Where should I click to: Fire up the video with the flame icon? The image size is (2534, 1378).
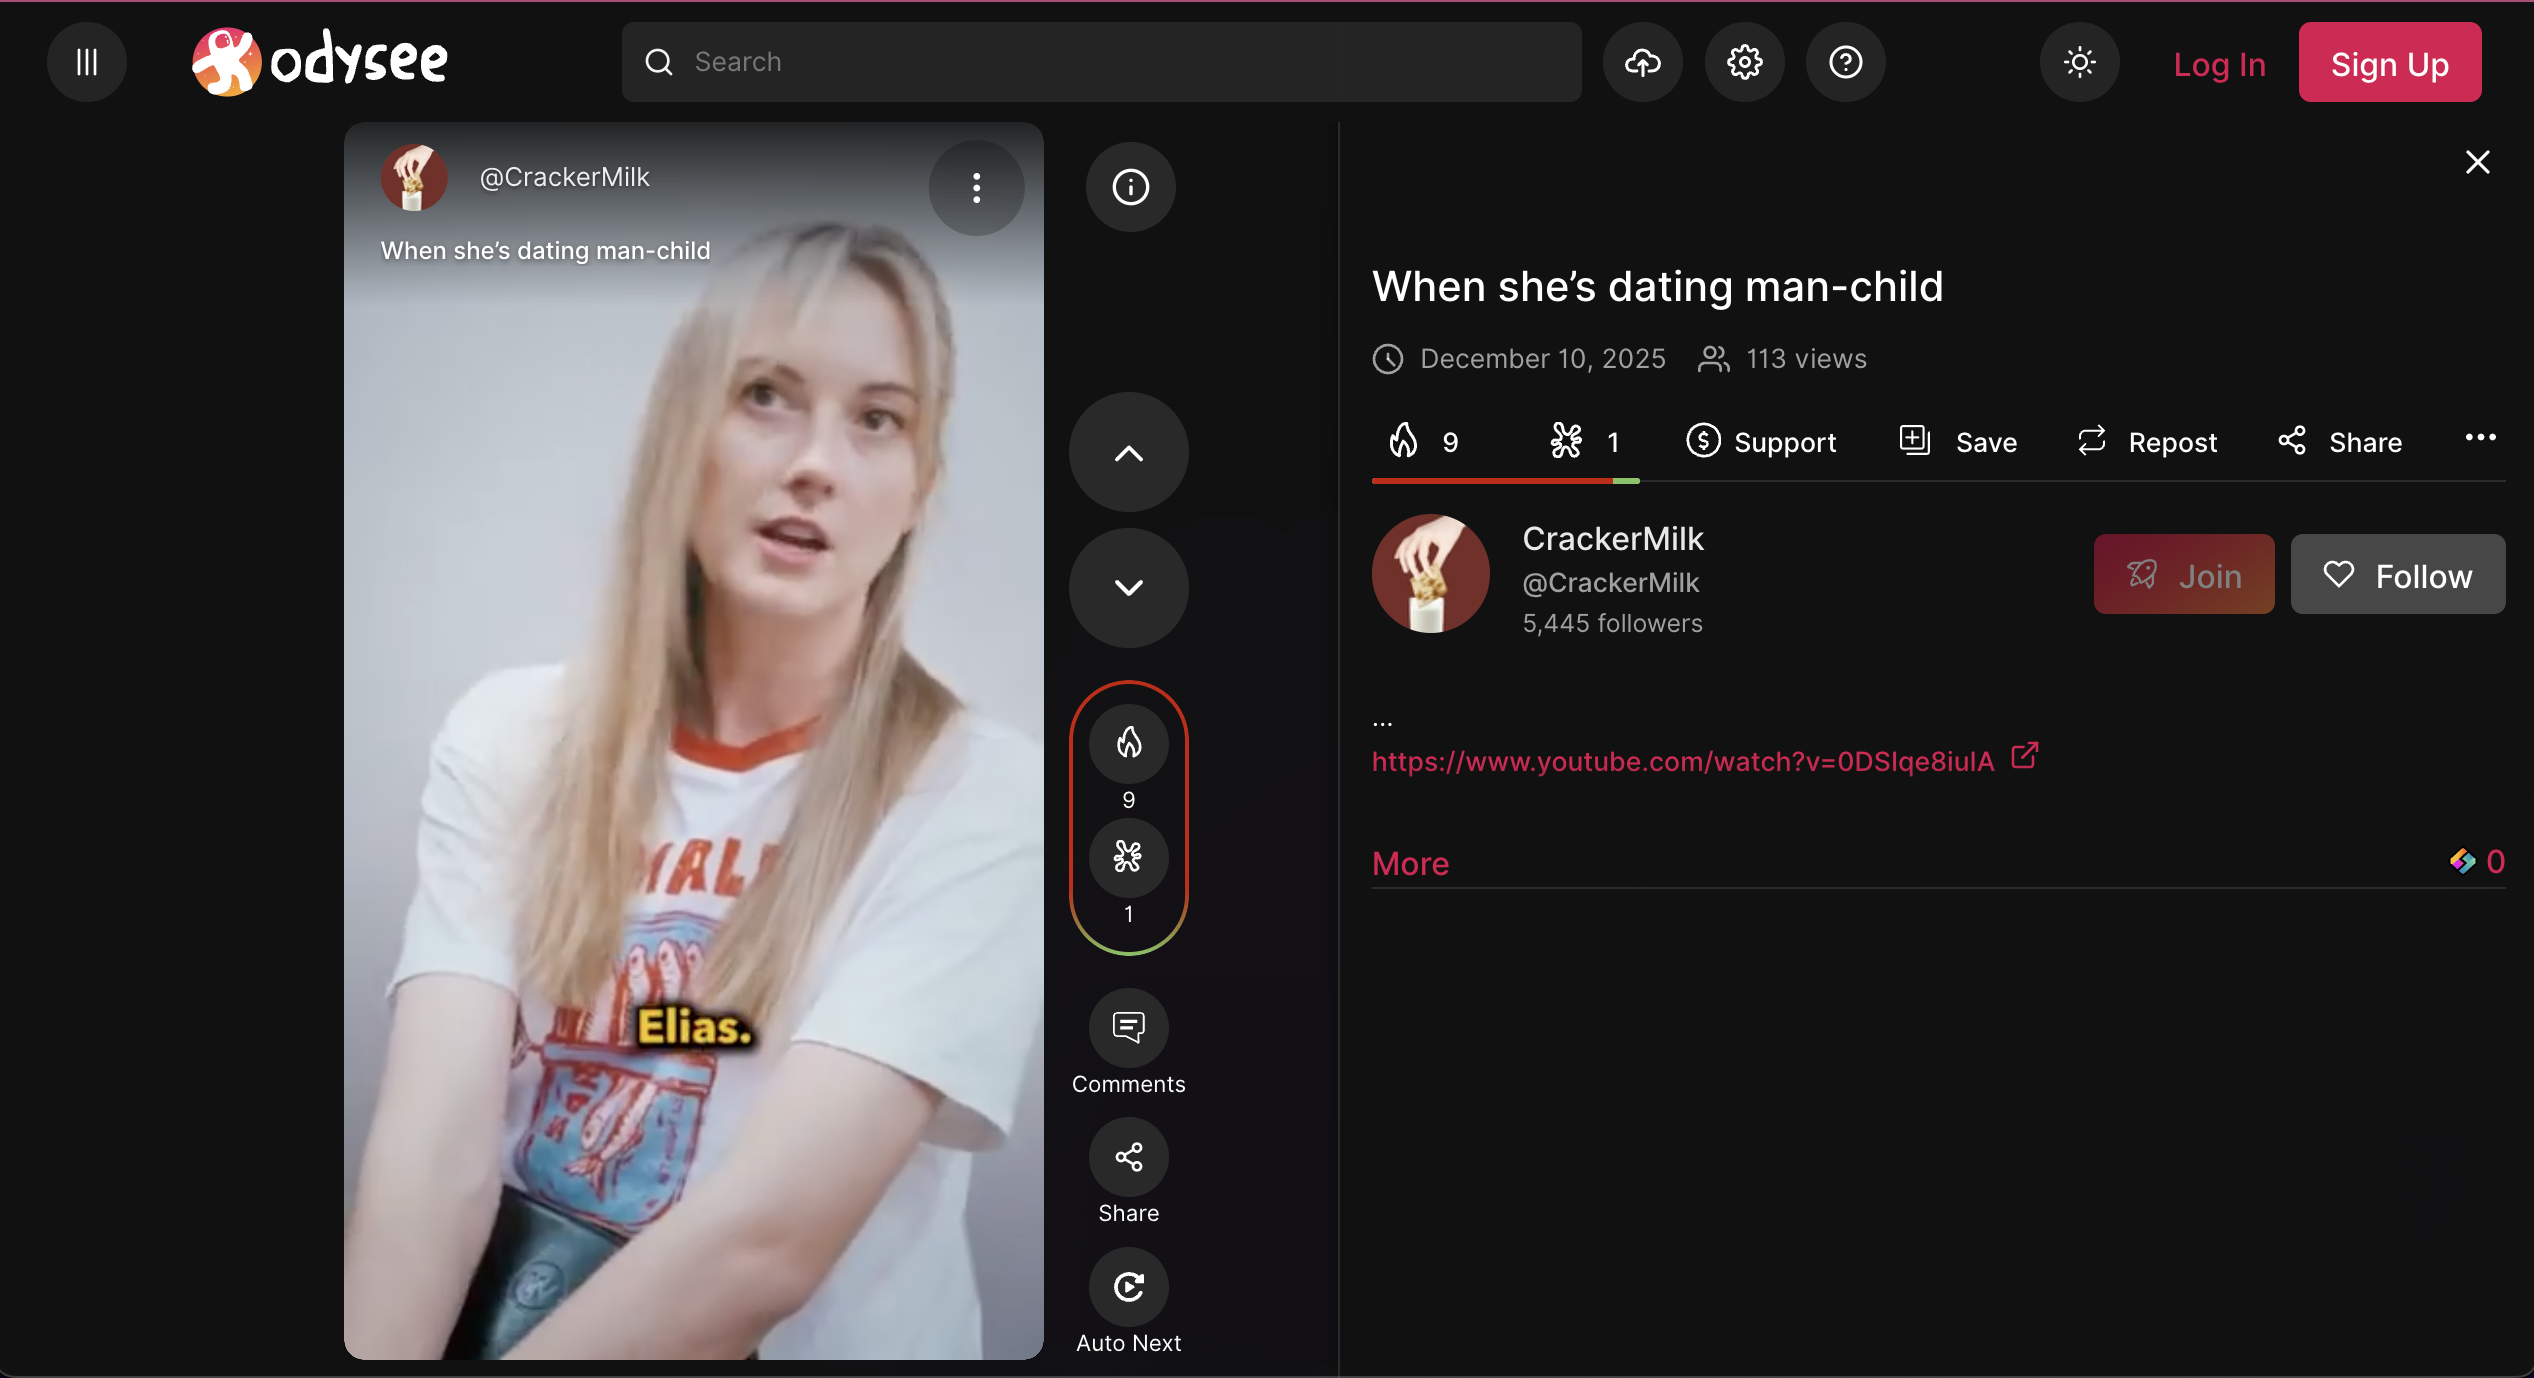1128,744
